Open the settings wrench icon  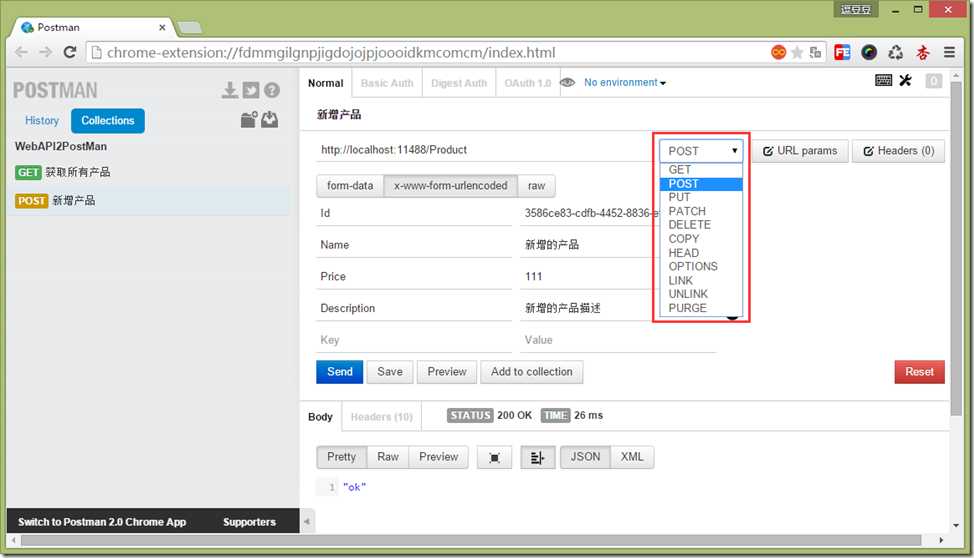click(905, 80)
